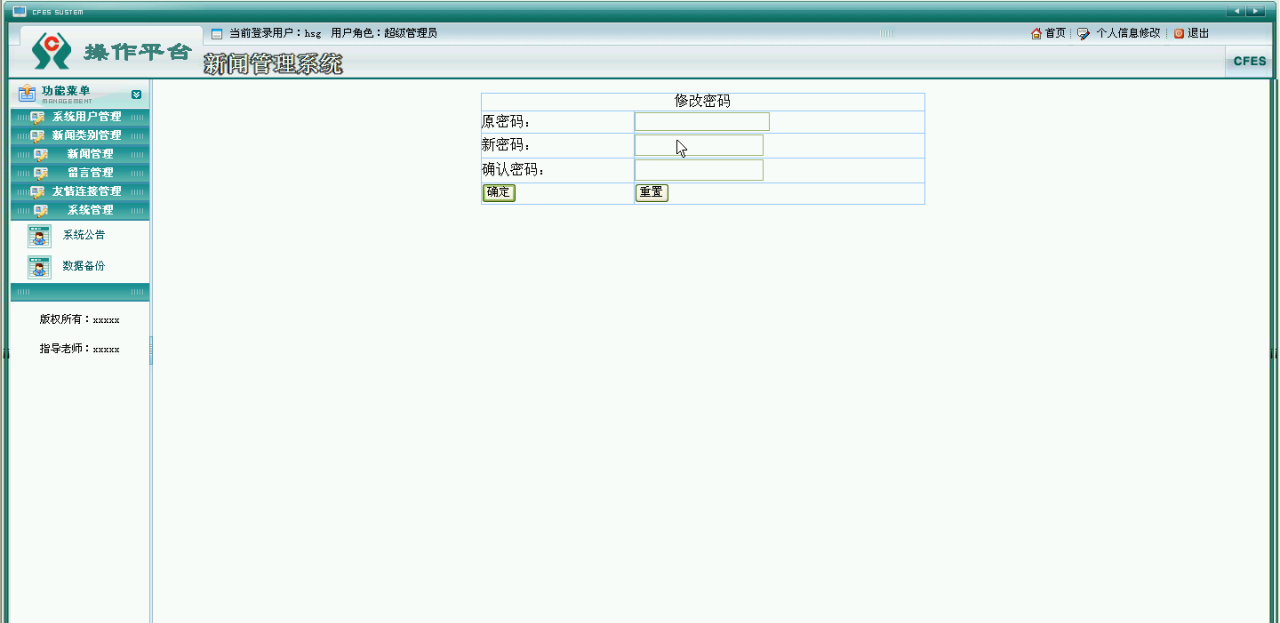Click the home icon beside 首页
The height and width of the screenshot is (623, 1280).
click(x=1036, y=33)
